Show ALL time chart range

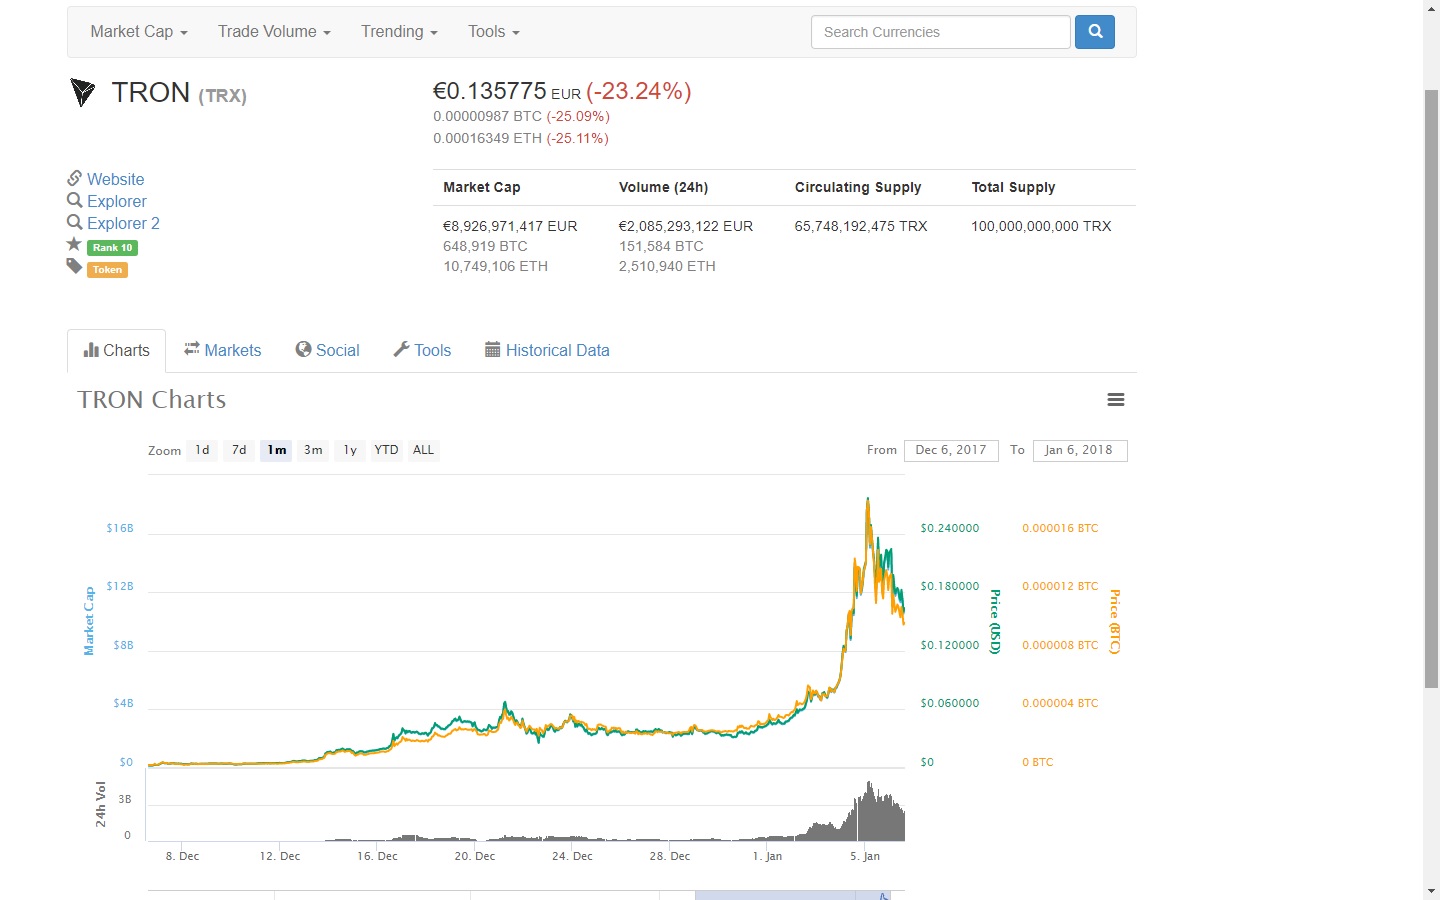(x=423, y=450)
